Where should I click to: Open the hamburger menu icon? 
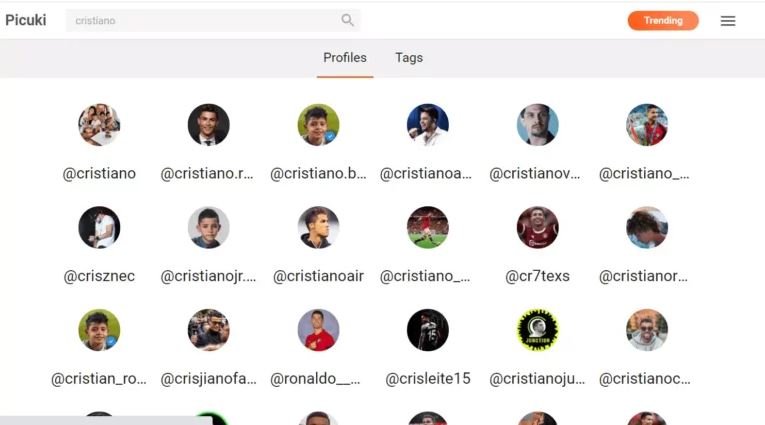coord(728,20)
